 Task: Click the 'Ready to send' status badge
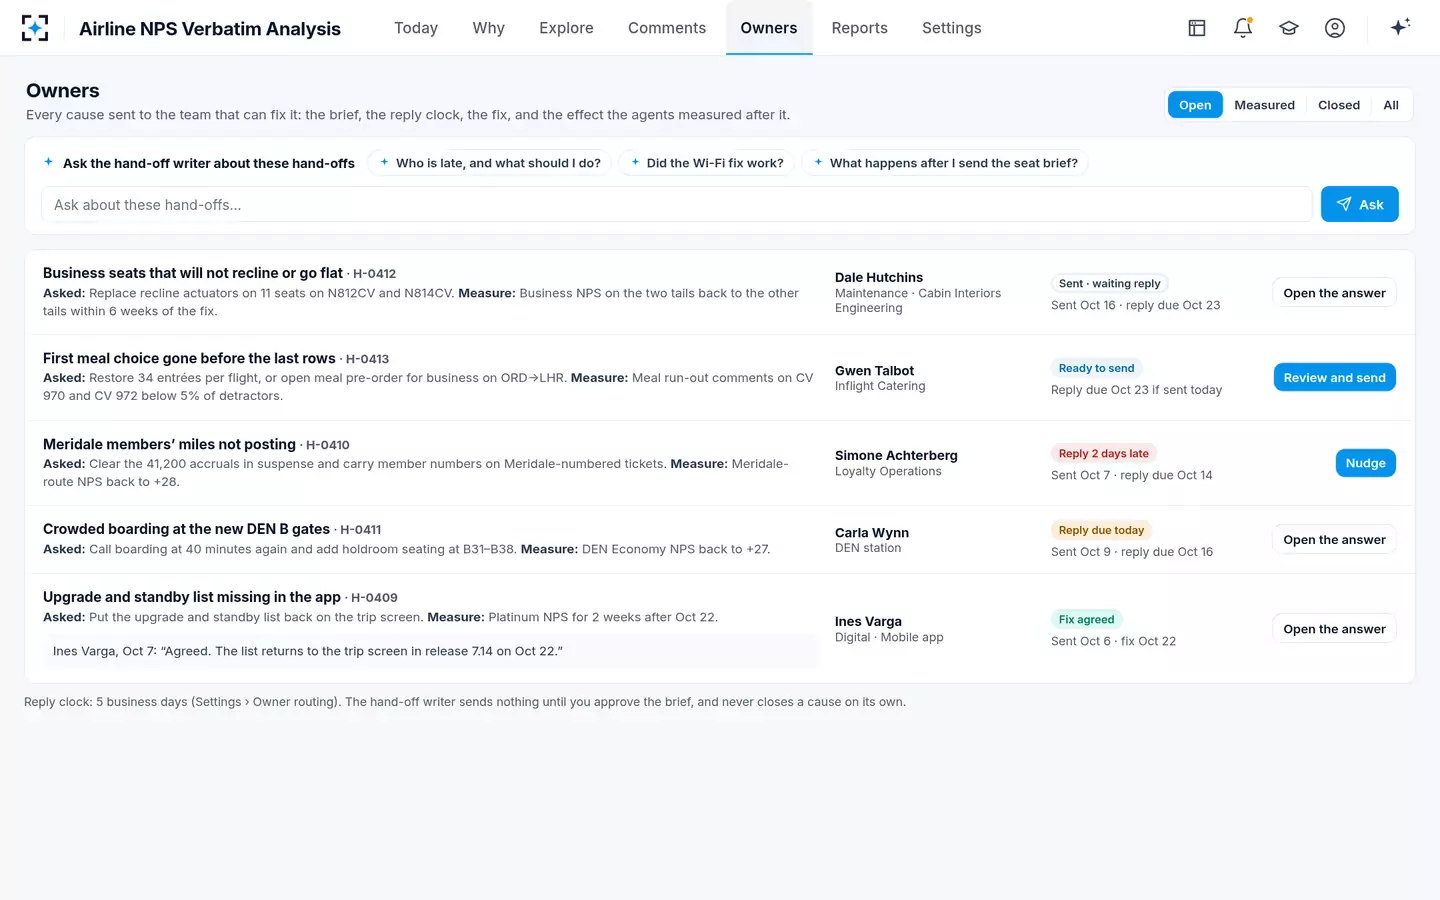1097,368
